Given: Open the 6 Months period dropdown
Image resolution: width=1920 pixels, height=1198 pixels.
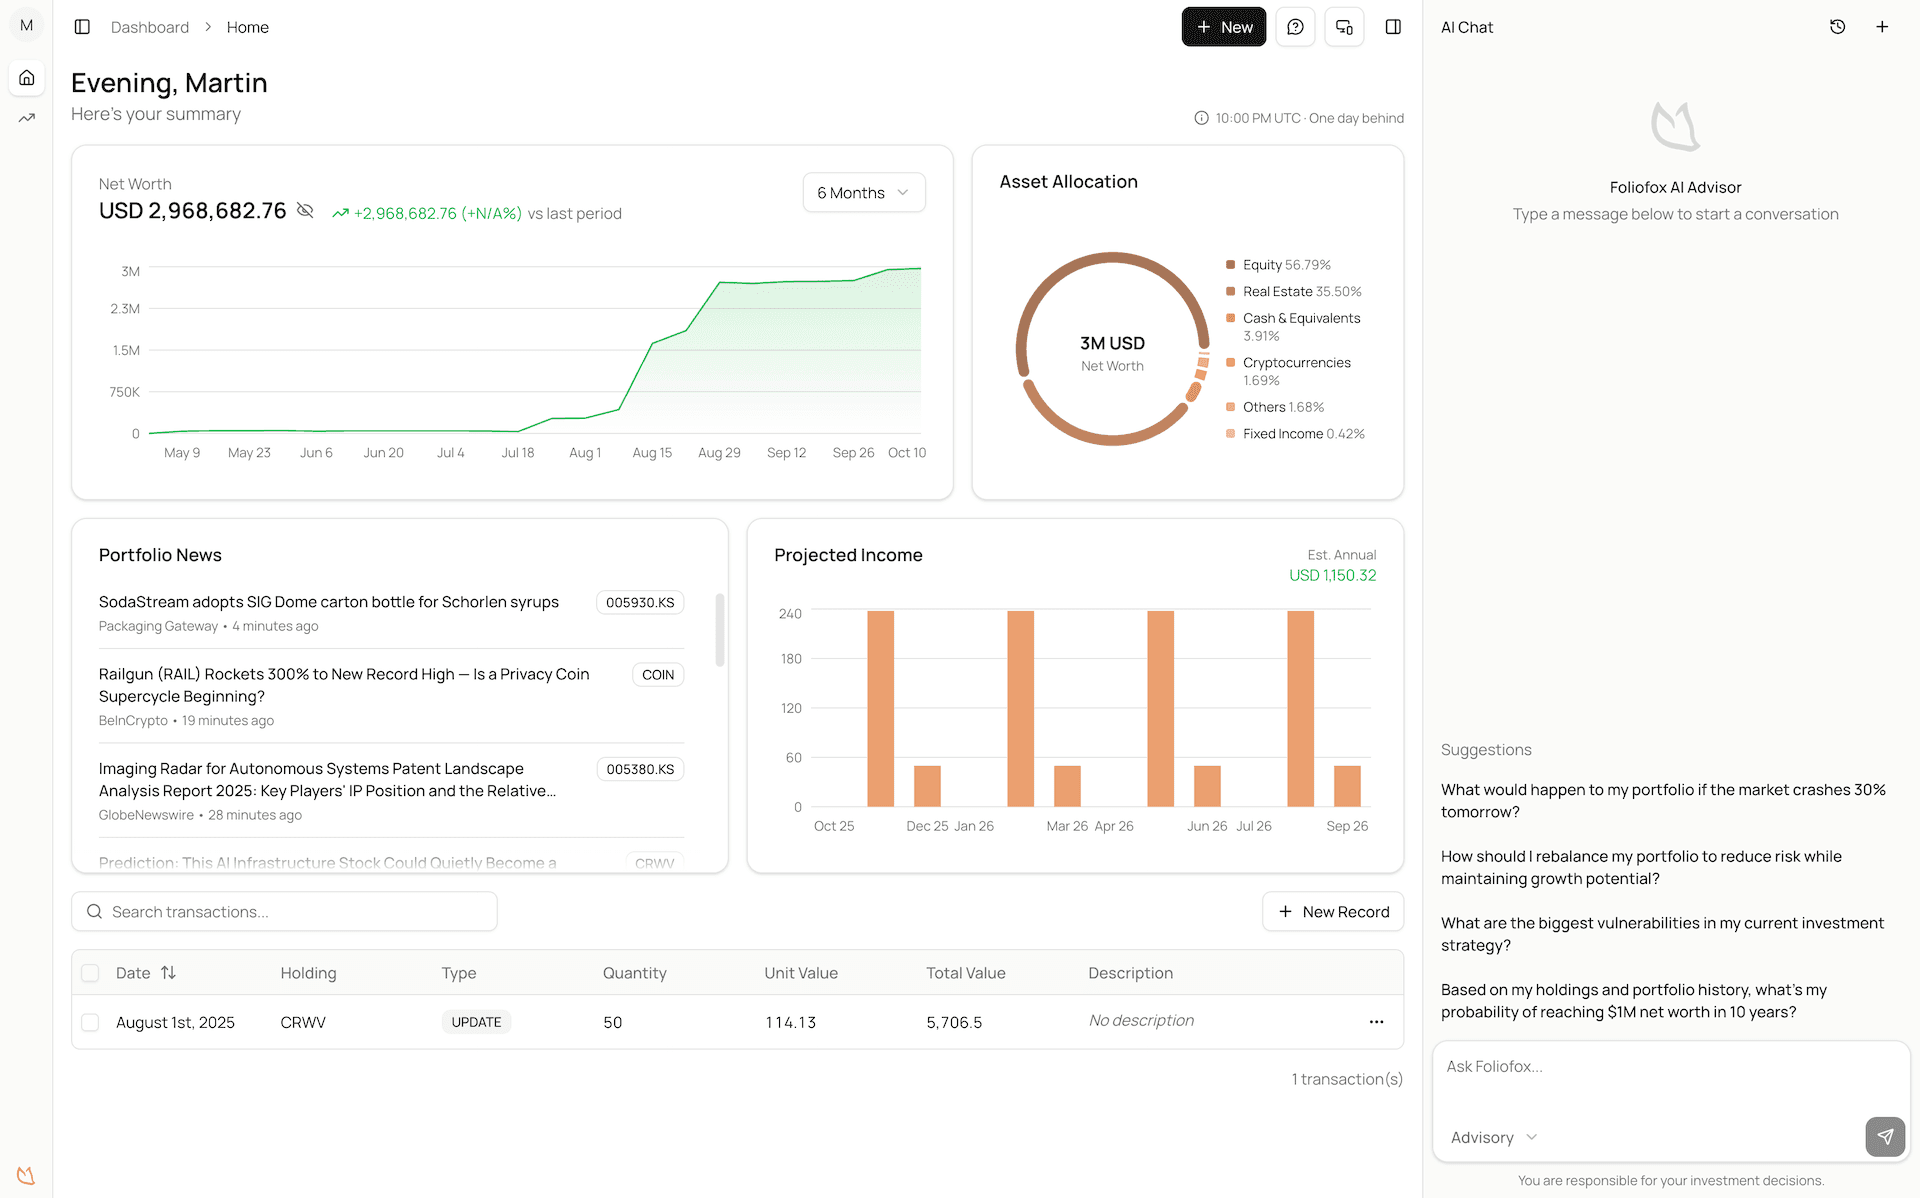Looking at the screenshot, I should click(863, 192).
